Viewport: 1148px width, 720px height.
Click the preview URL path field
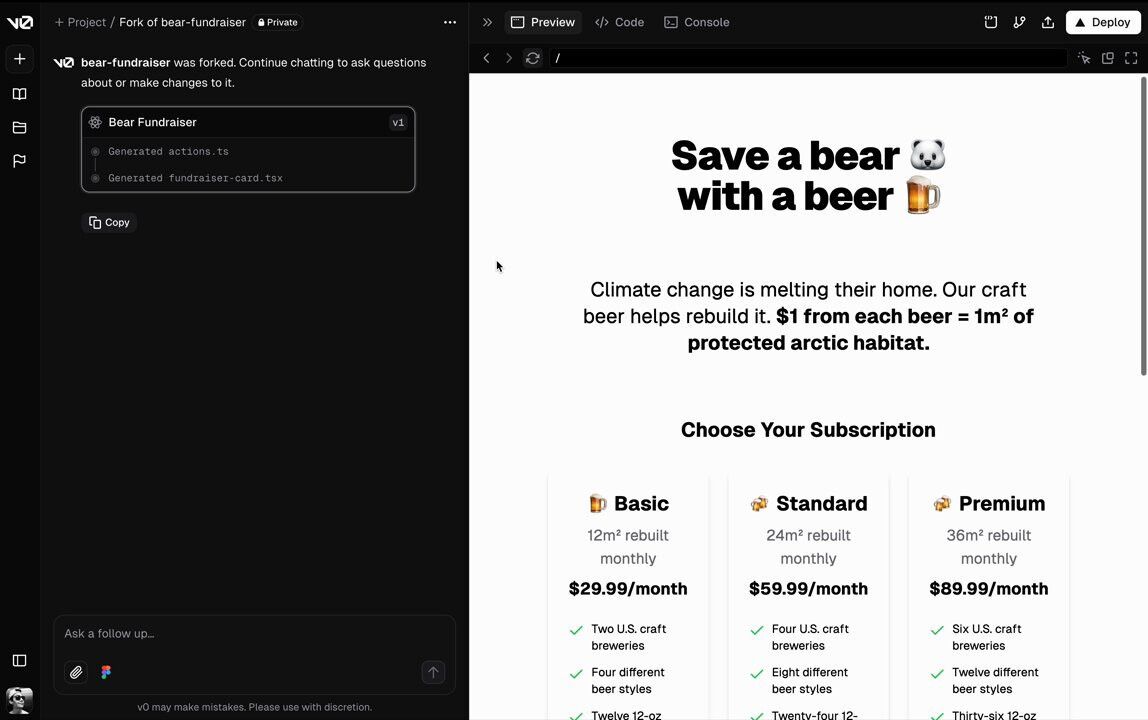808,58
